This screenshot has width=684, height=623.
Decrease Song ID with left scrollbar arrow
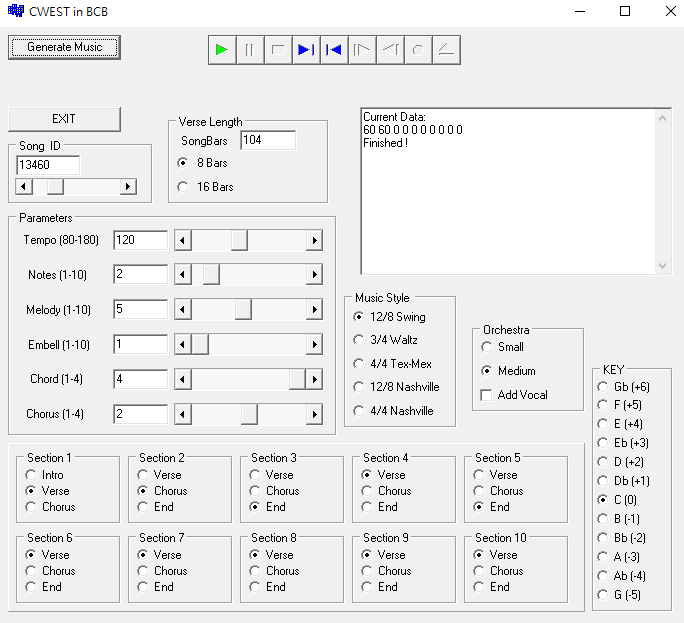pyautogui.click(x=24, y=186)
